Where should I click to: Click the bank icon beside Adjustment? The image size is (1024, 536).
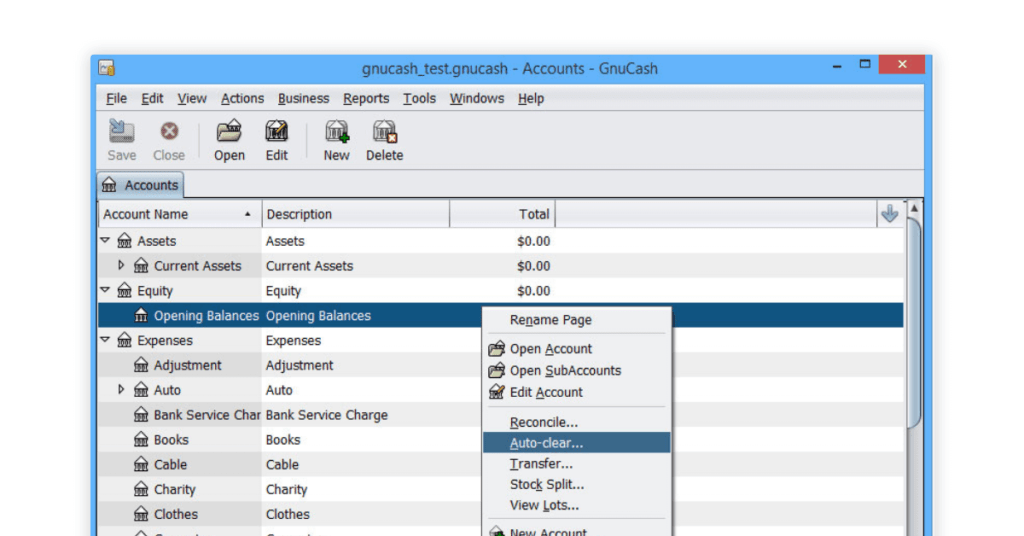pyautogui.click(x=141, y=365)
